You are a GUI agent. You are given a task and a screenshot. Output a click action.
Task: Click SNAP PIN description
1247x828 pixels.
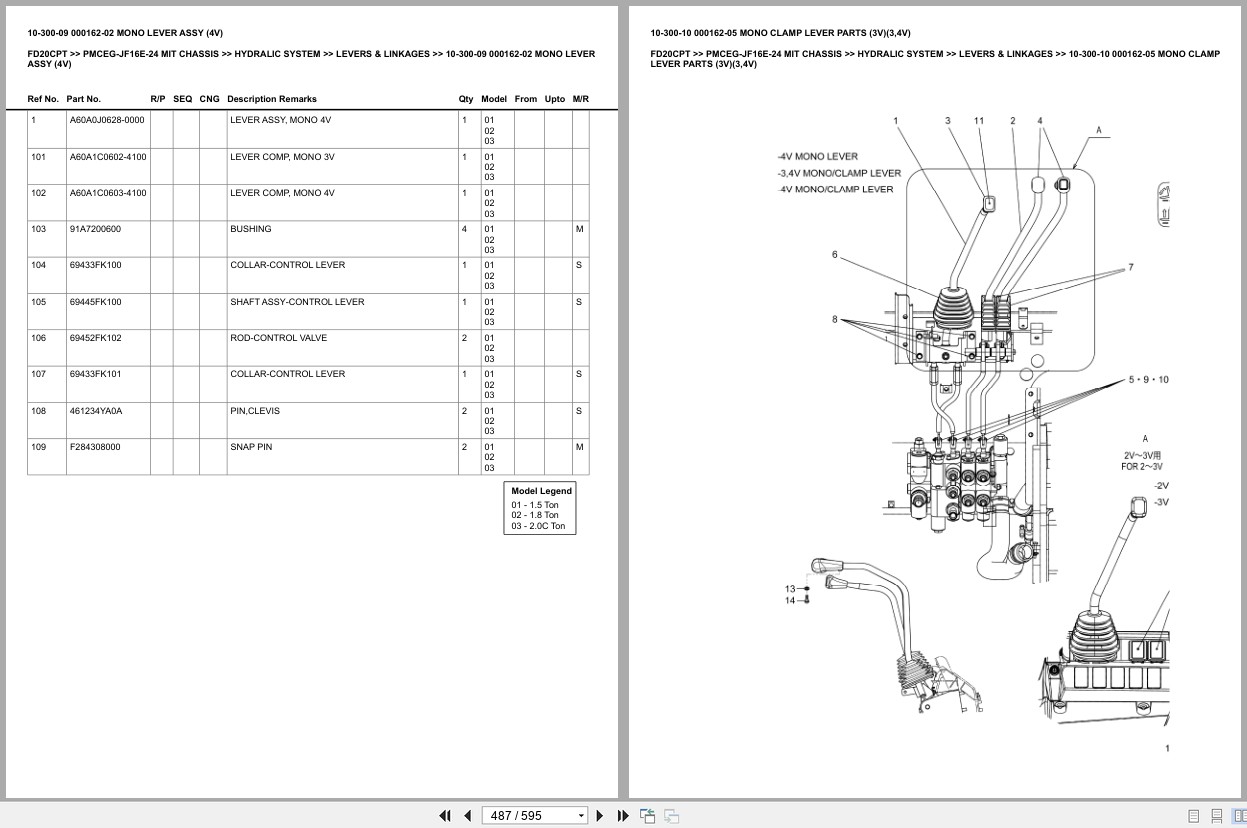251,447
